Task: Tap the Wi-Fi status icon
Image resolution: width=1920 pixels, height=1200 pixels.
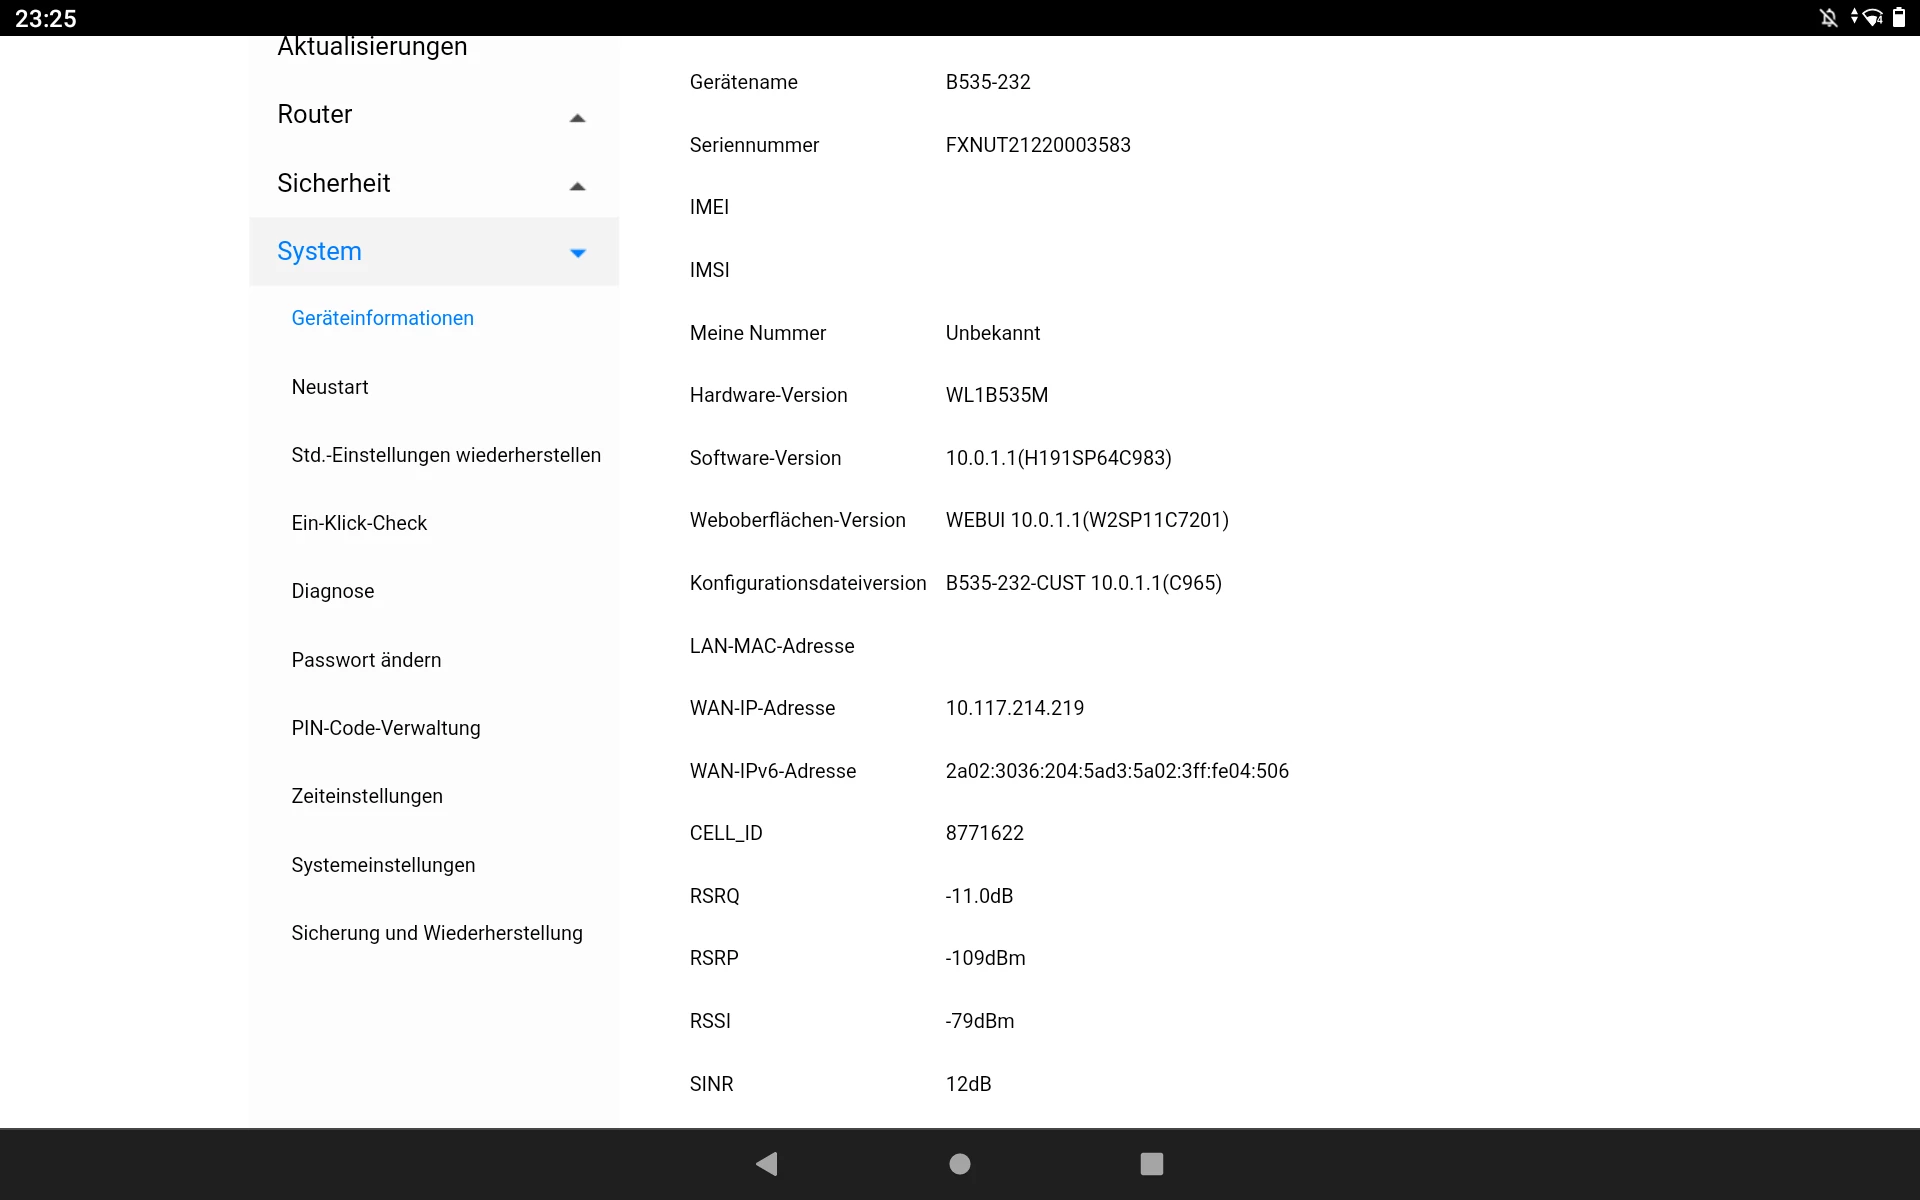Action: click(x=1872, y=18)
